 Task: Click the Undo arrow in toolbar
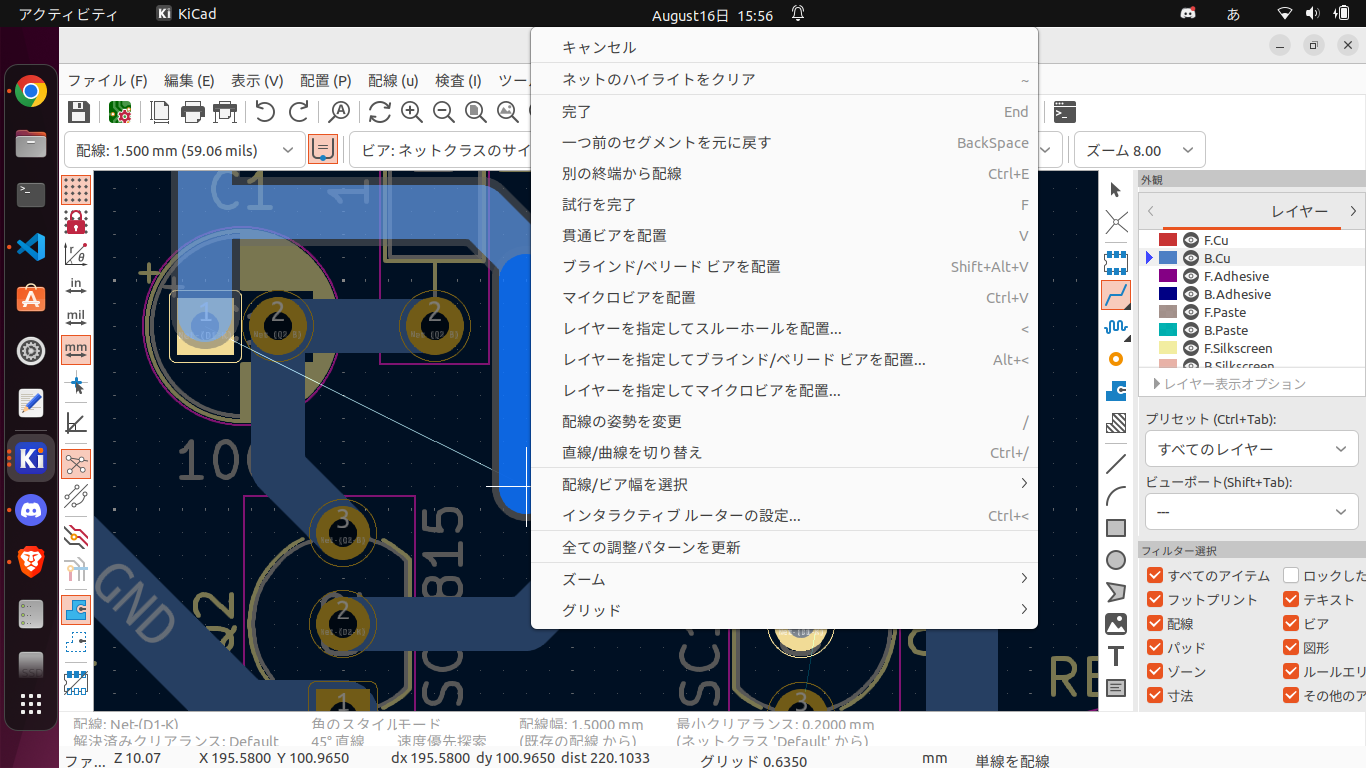pos(265,112)
